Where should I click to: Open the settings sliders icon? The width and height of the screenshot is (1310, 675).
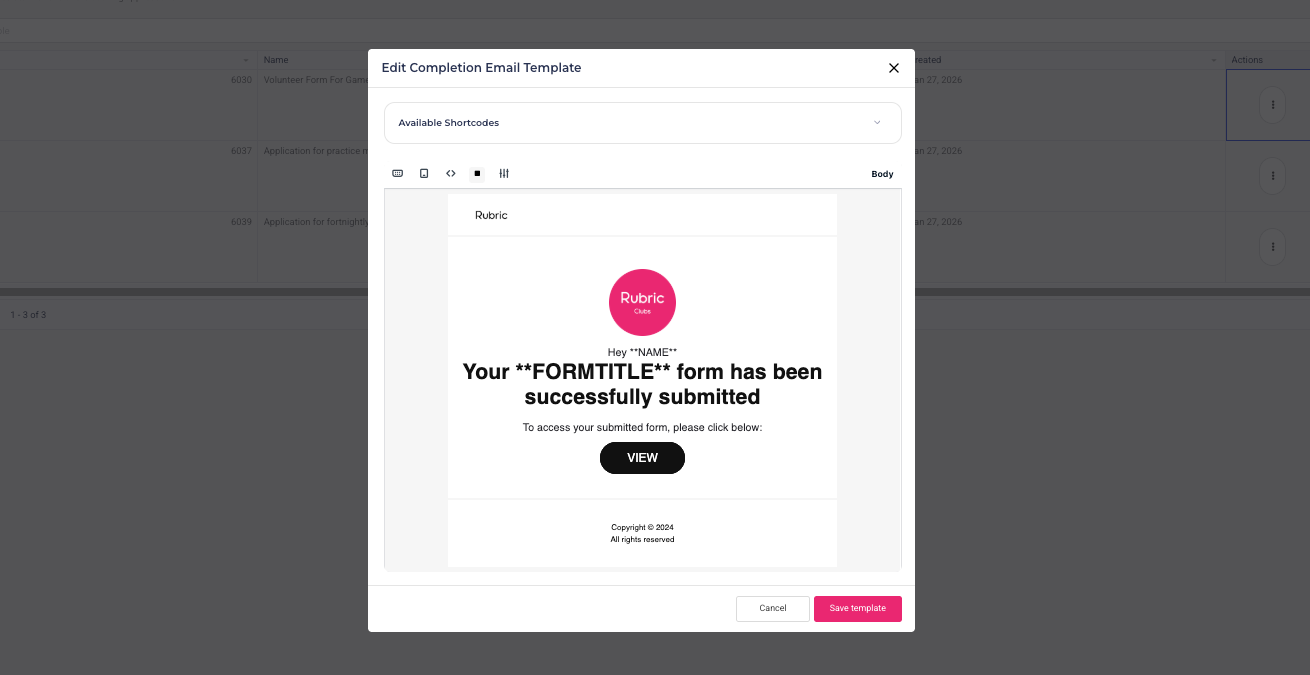point(504,174)
